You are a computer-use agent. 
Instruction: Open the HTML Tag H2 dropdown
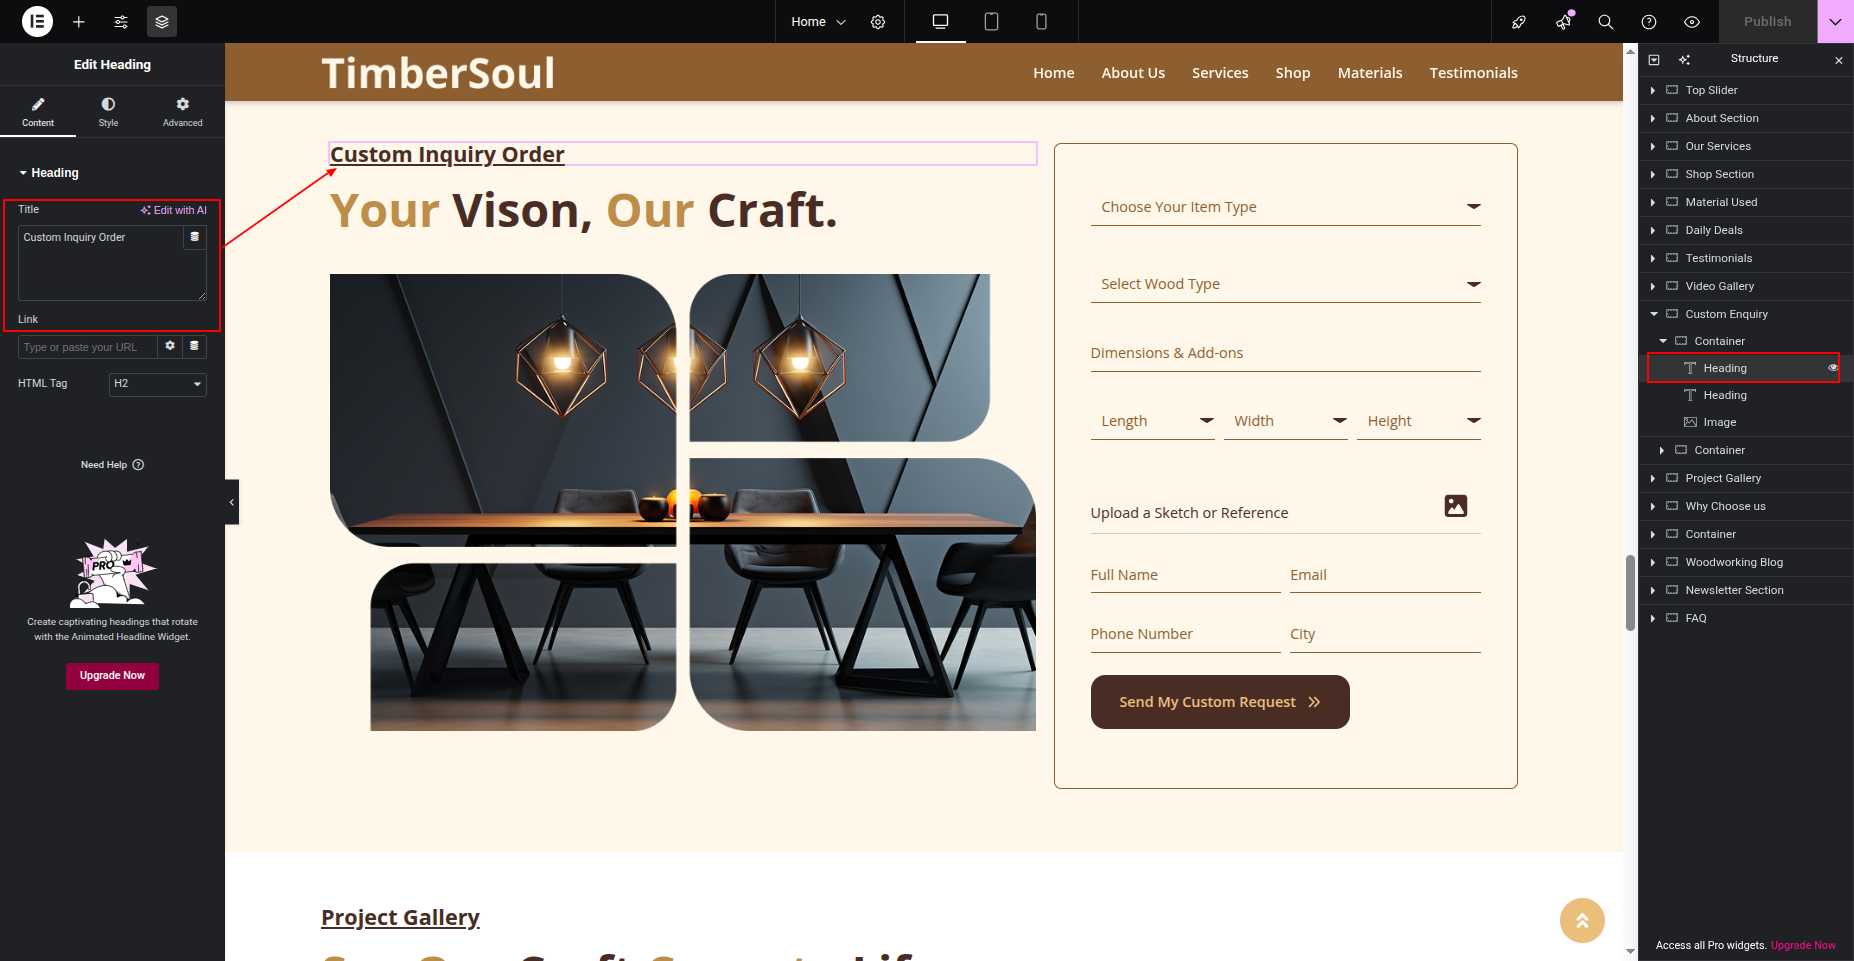pos(158,384)
